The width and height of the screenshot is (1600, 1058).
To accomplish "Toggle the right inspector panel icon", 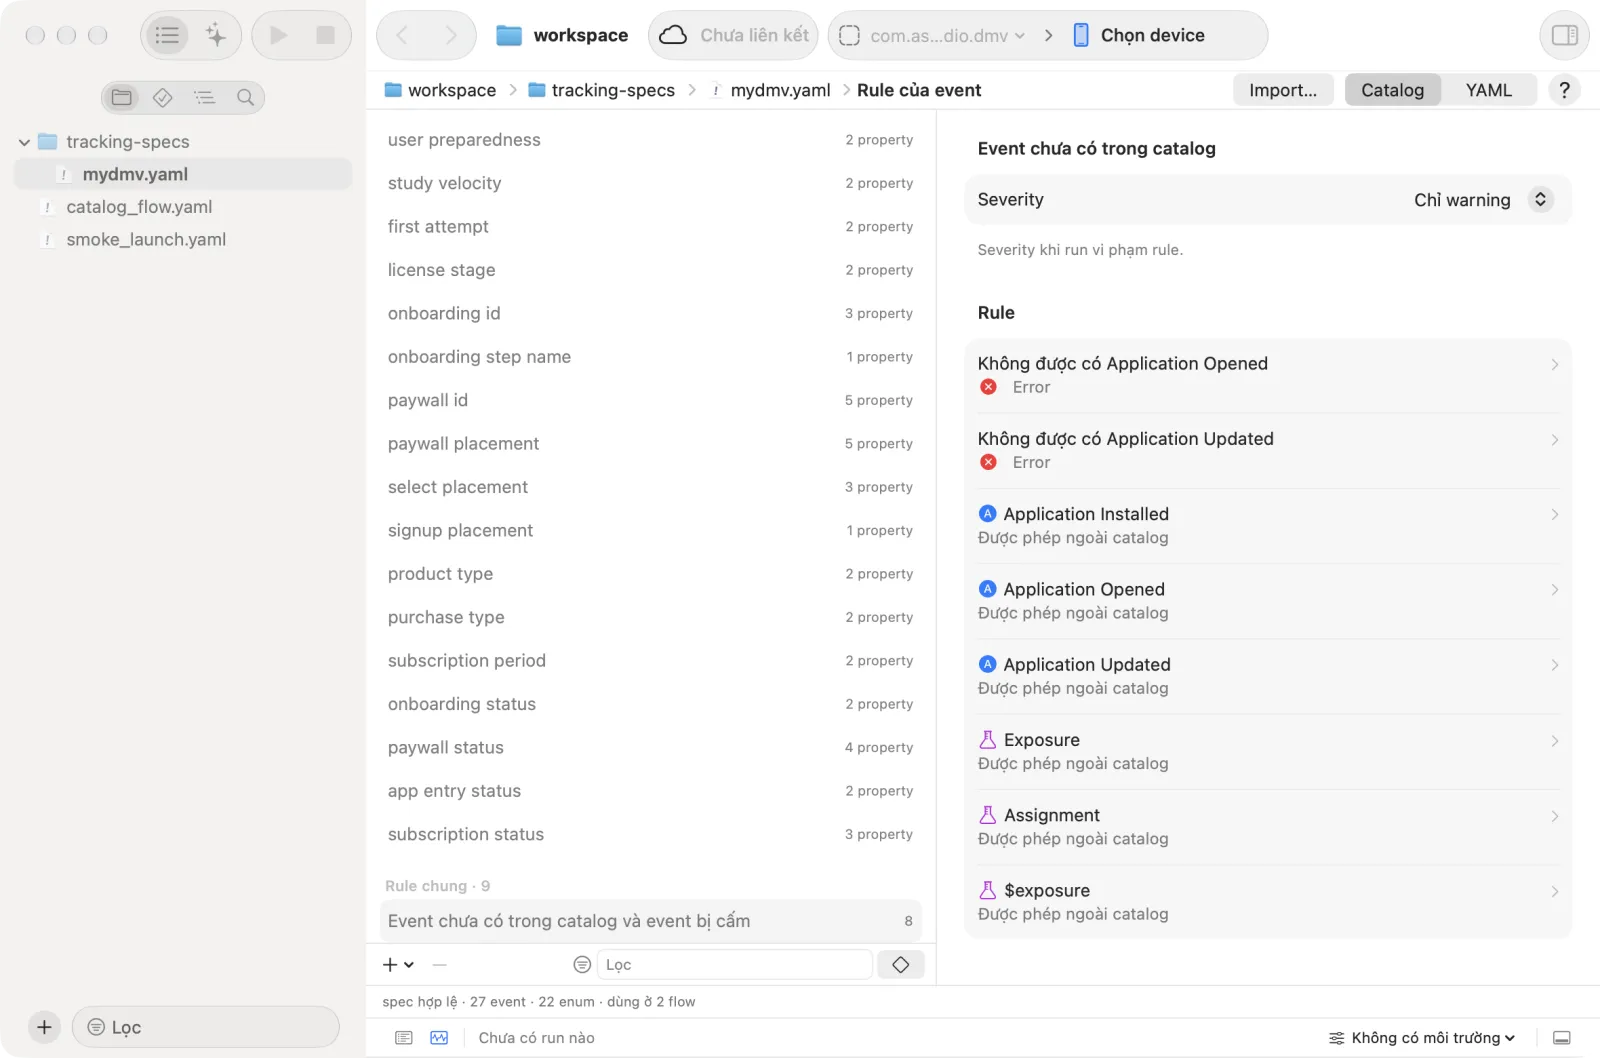I will 1564,35.
